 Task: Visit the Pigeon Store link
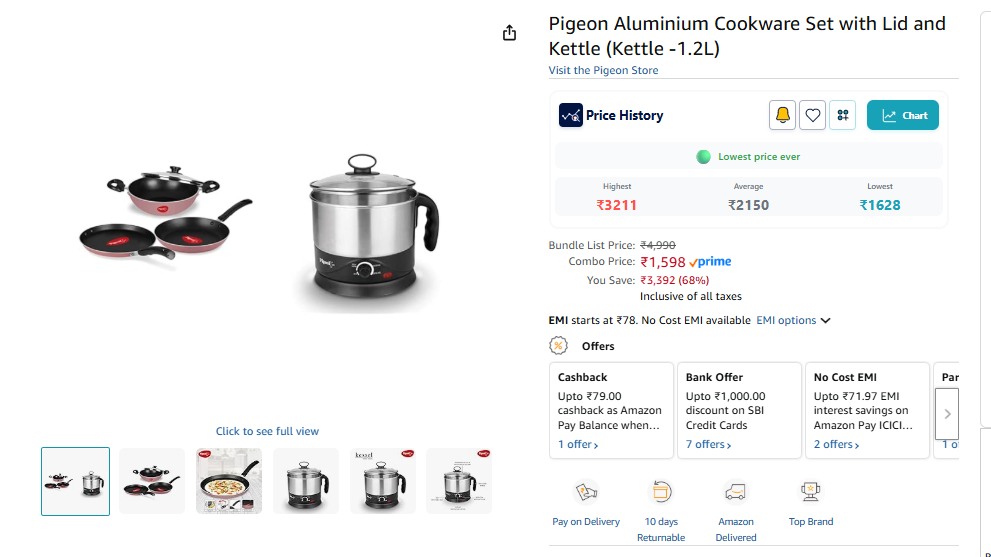(603, 70)
